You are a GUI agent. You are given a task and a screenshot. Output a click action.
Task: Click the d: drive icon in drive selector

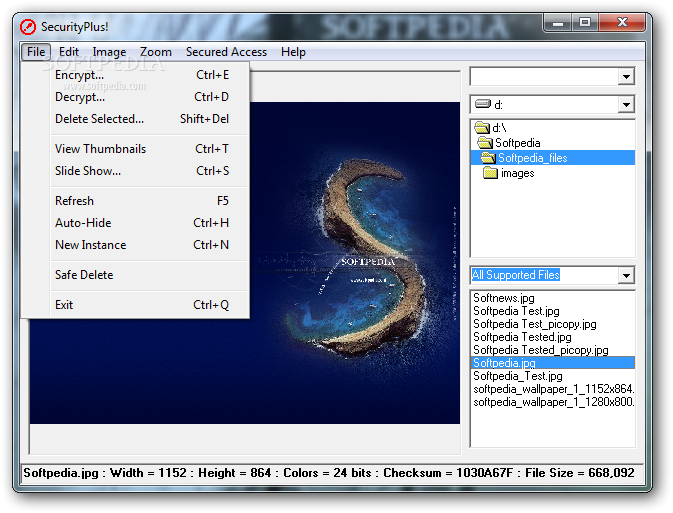pos(483,104)
